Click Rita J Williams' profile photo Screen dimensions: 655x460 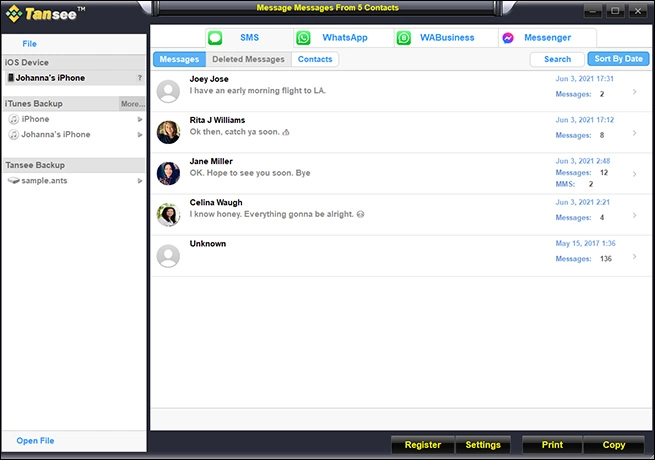pyautogui.click(x=169, y=132)
